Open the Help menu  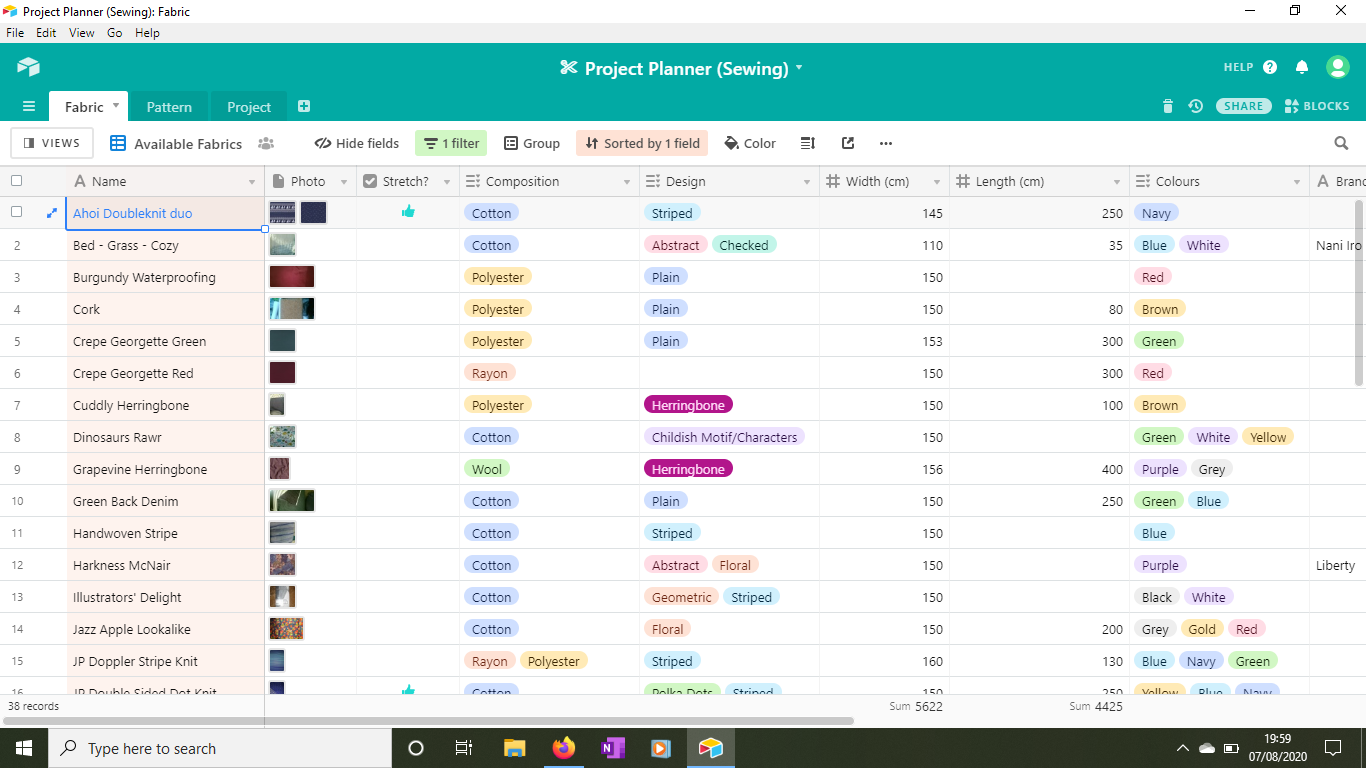click(x=147, y=32)
